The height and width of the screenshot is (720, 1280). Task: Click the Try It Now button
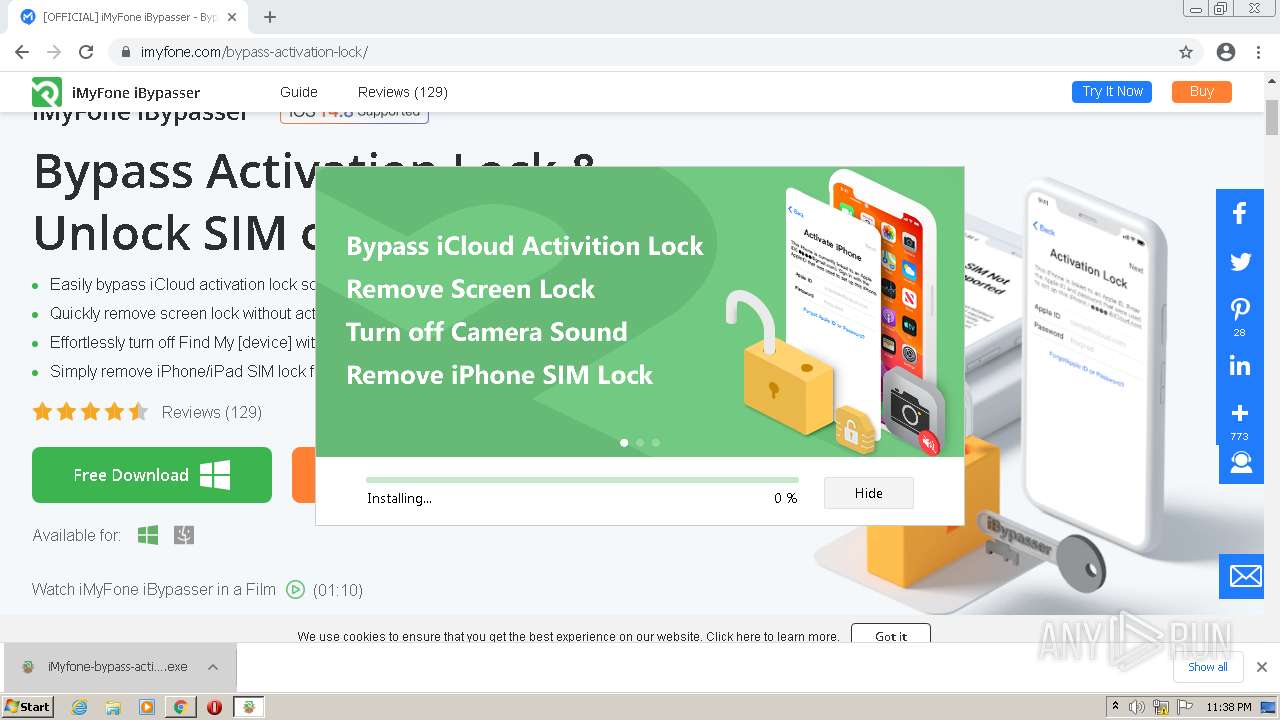(x=1112, y=91)
